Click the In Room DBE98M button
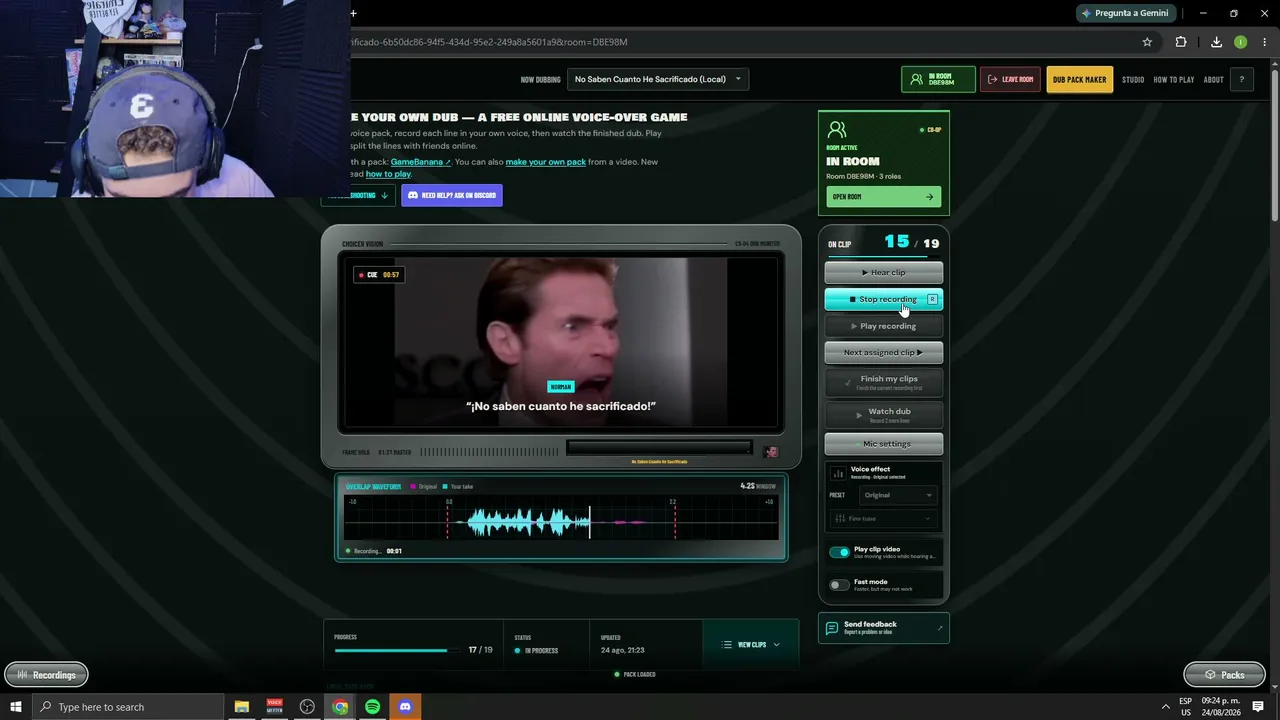The image size is (1280, 720). pos(938,79)
